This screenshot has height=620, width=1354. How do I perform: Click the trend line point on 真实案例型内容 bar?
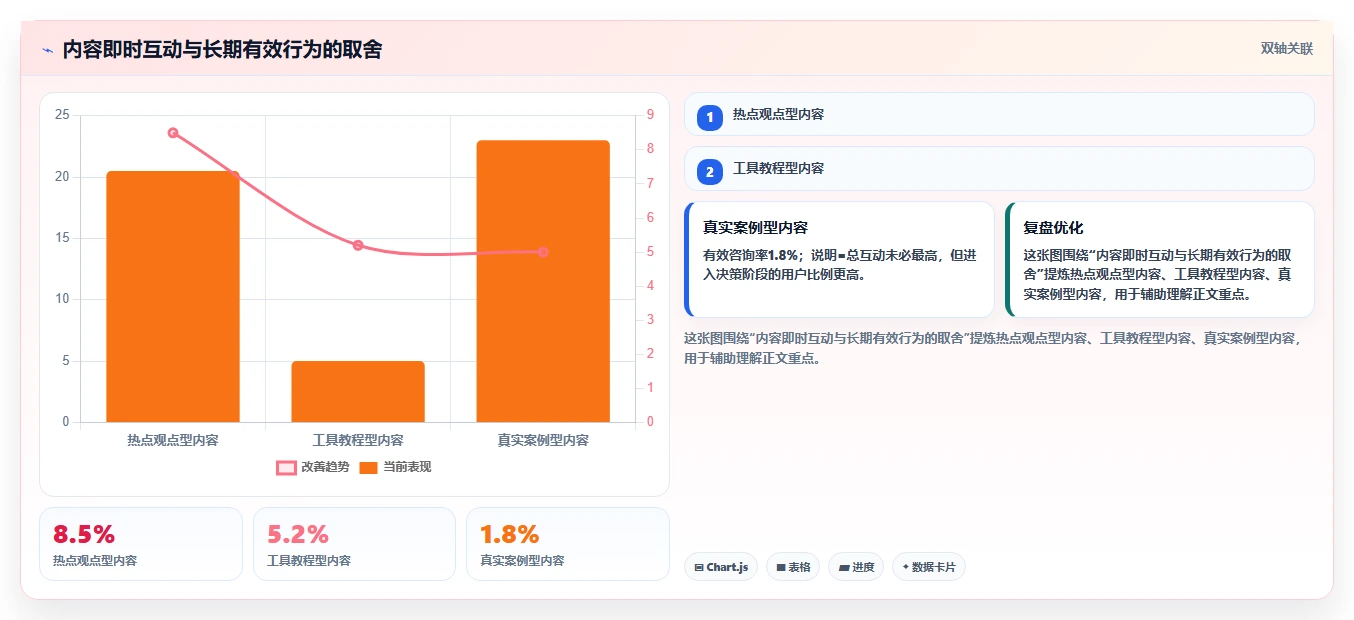point(543,252)
